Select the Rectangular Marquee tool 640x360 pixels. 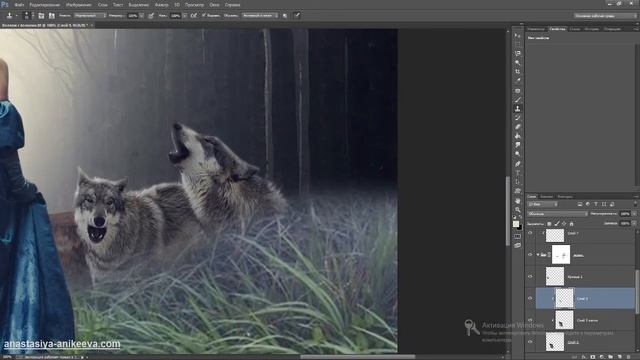518,44
